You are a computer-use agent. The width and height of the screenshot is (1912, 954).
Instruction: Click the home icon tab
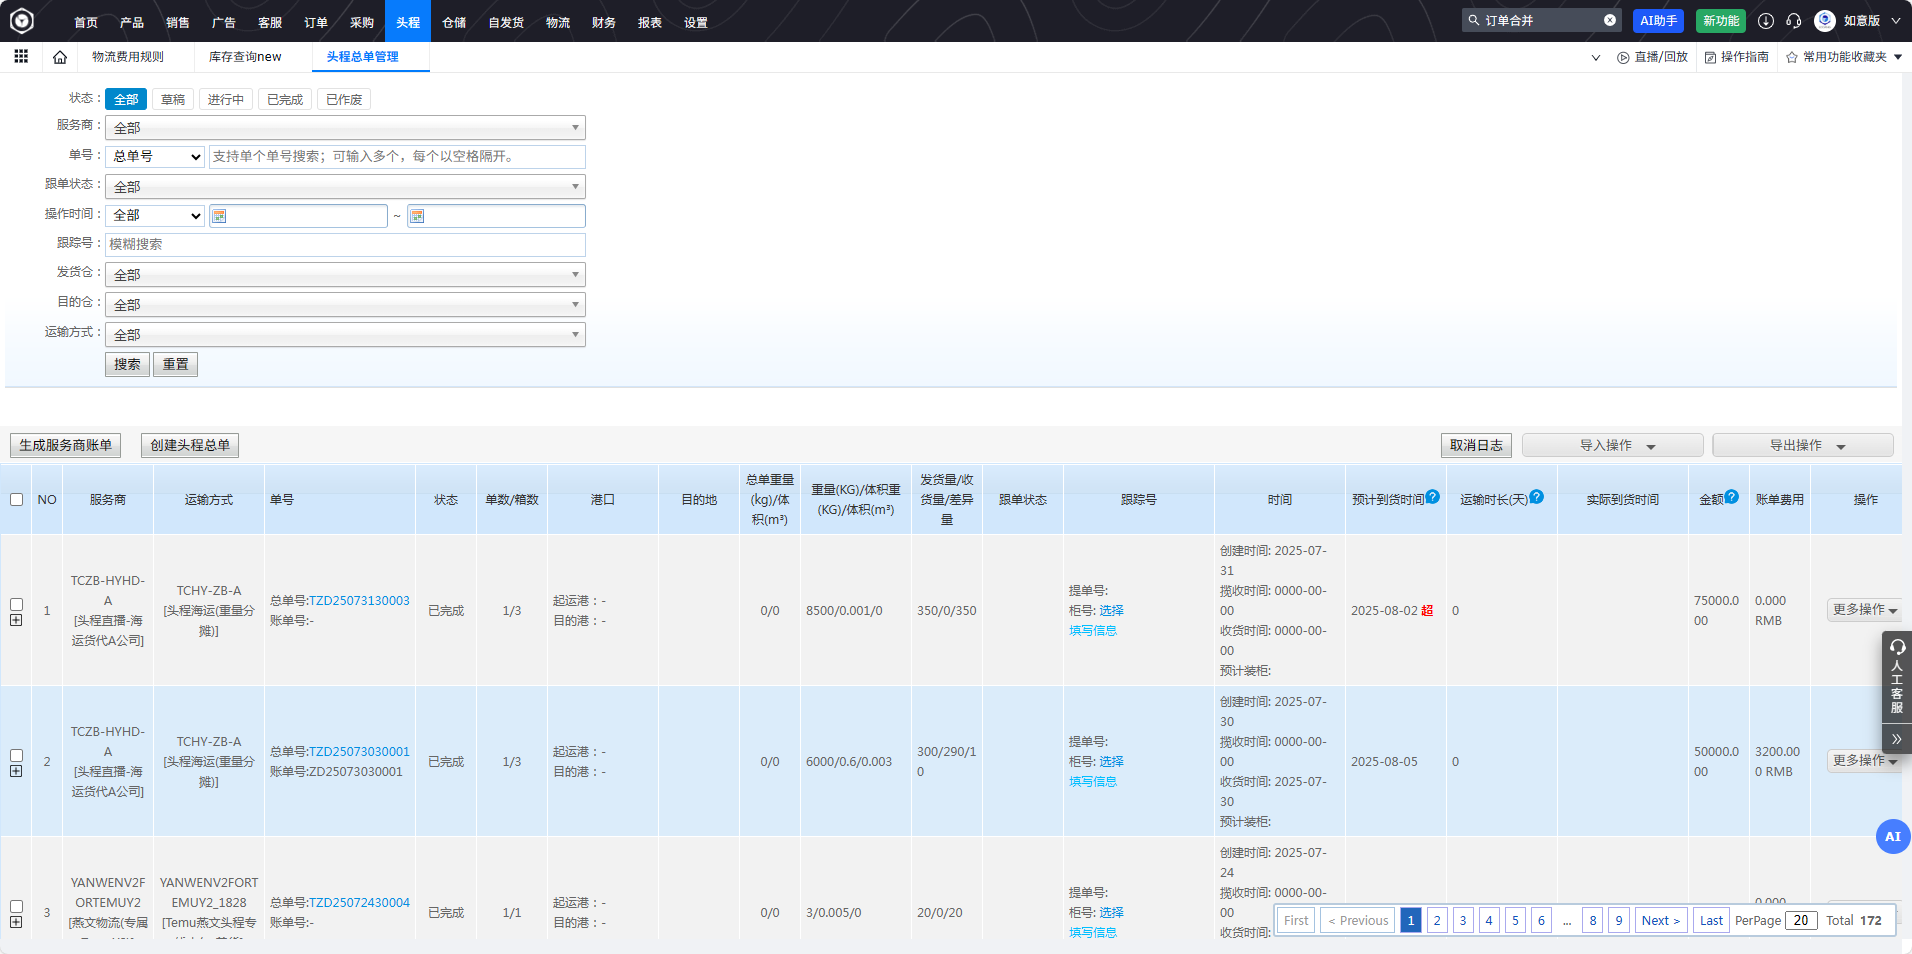point(60,57)
